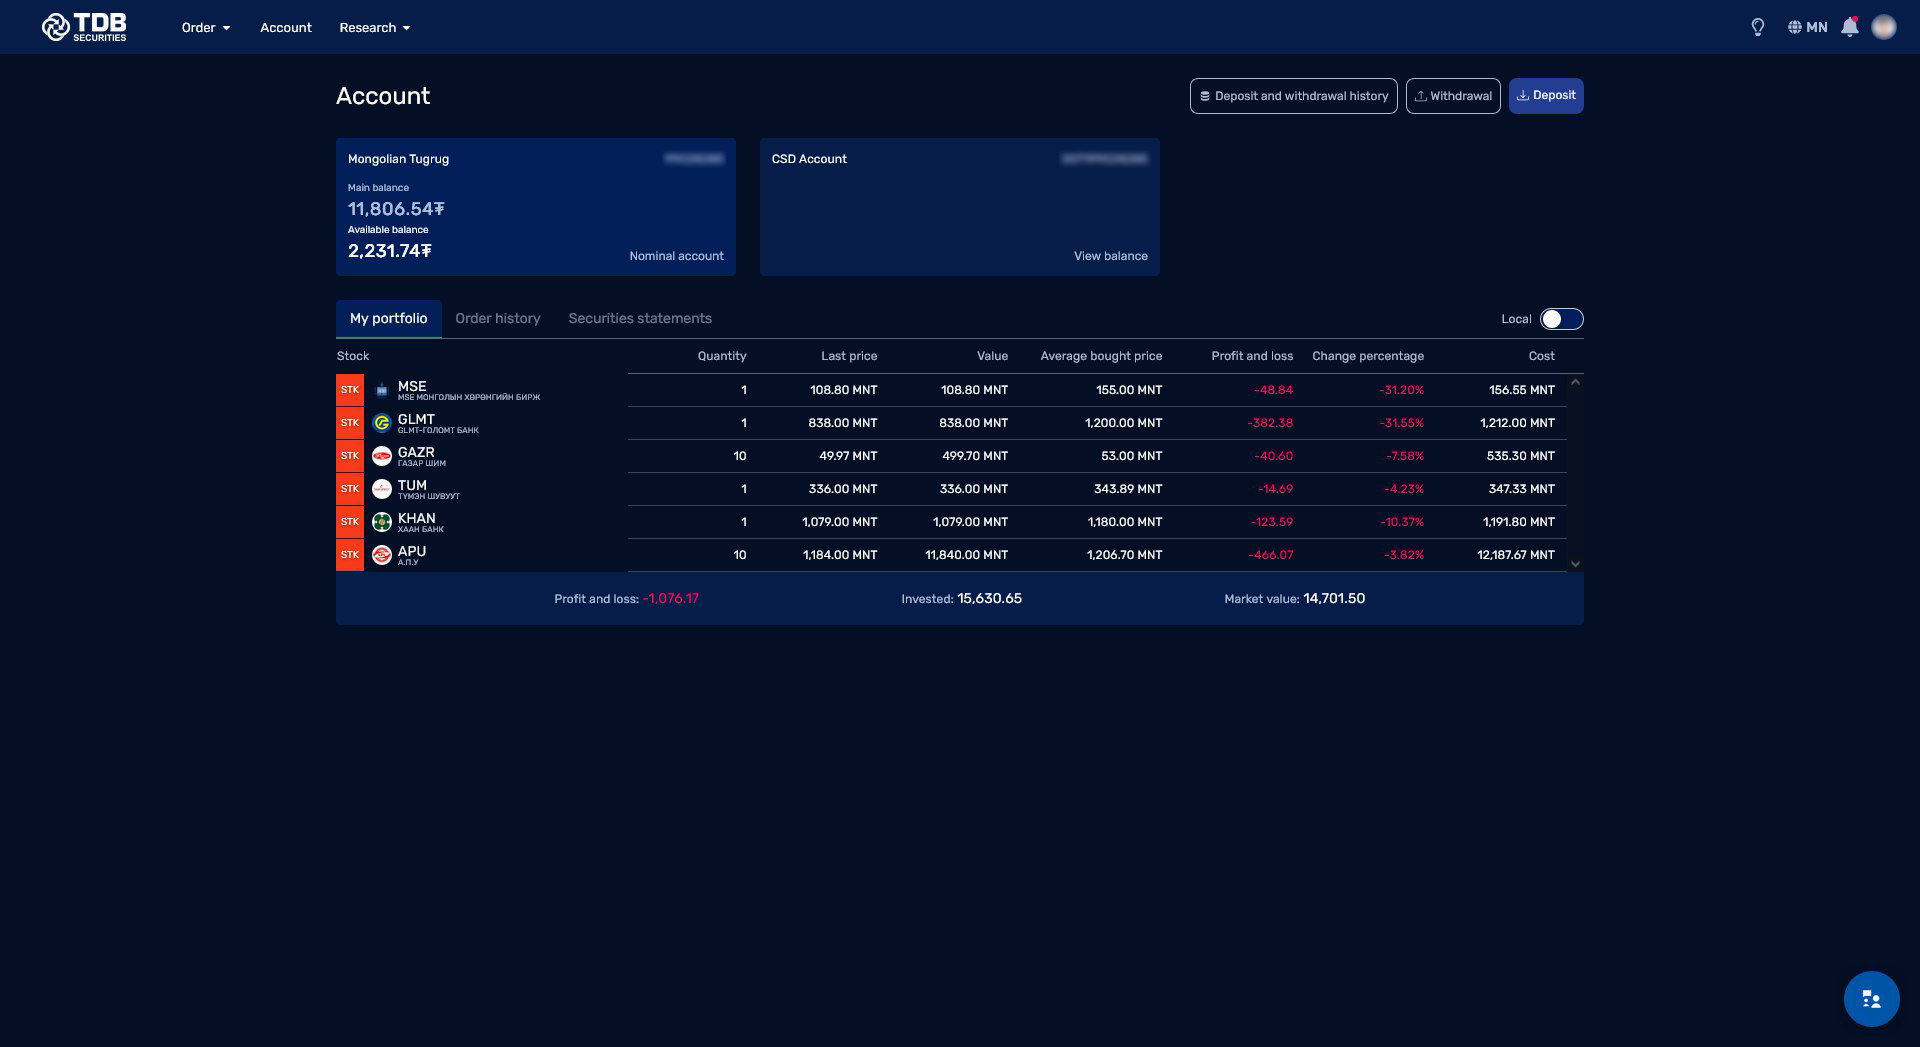Screen dimensions: 1920x1047
Task: Click the KHAN bank stock logo
Action: tap(382, 522)
